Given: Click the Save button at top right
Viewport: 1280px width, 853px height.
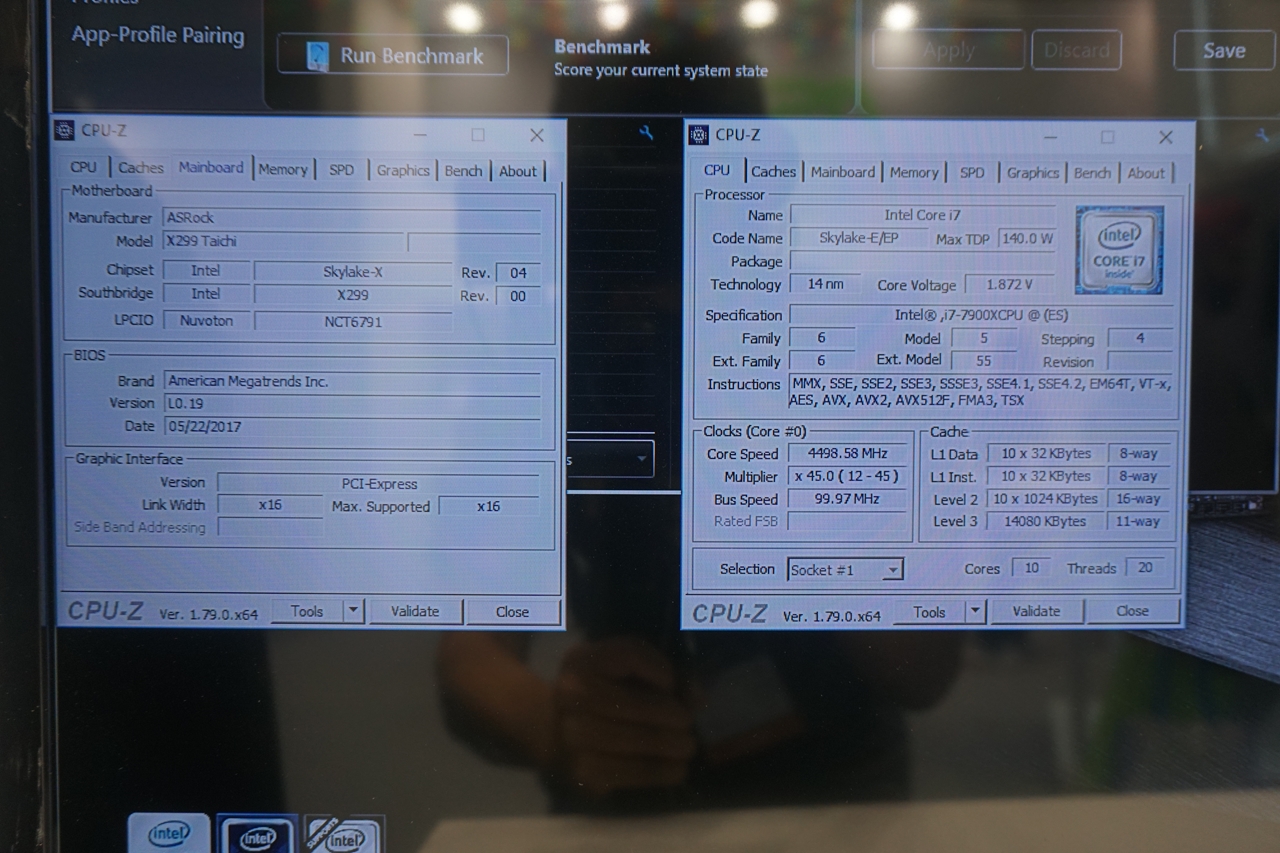Looking at the screenshot, I should (x=1224, y=51).
